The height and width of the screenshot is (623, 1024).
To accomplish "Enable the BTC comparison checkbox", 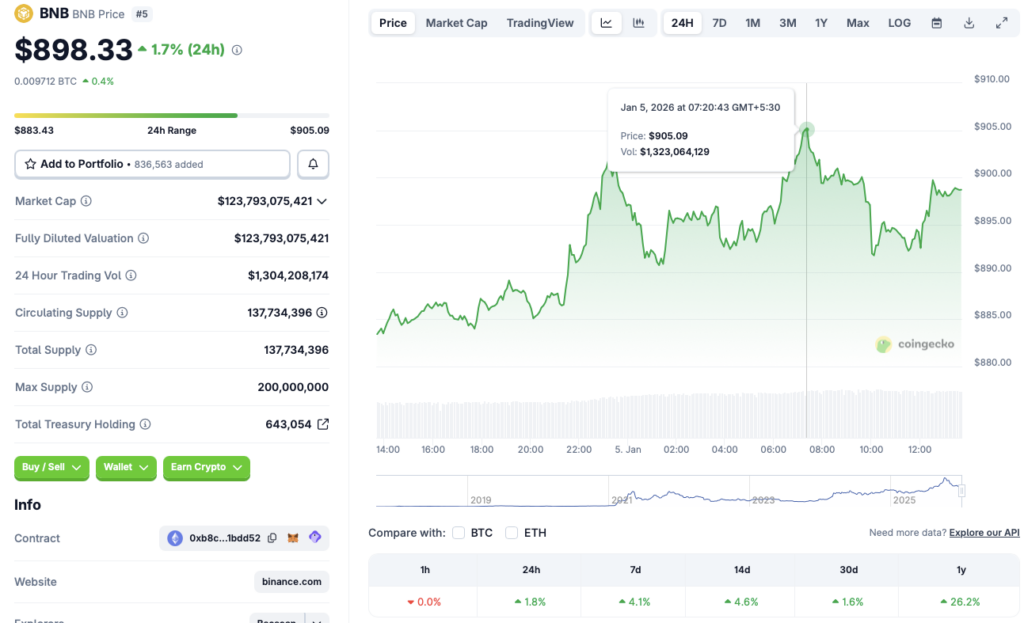I will click(x=458, y=533).
